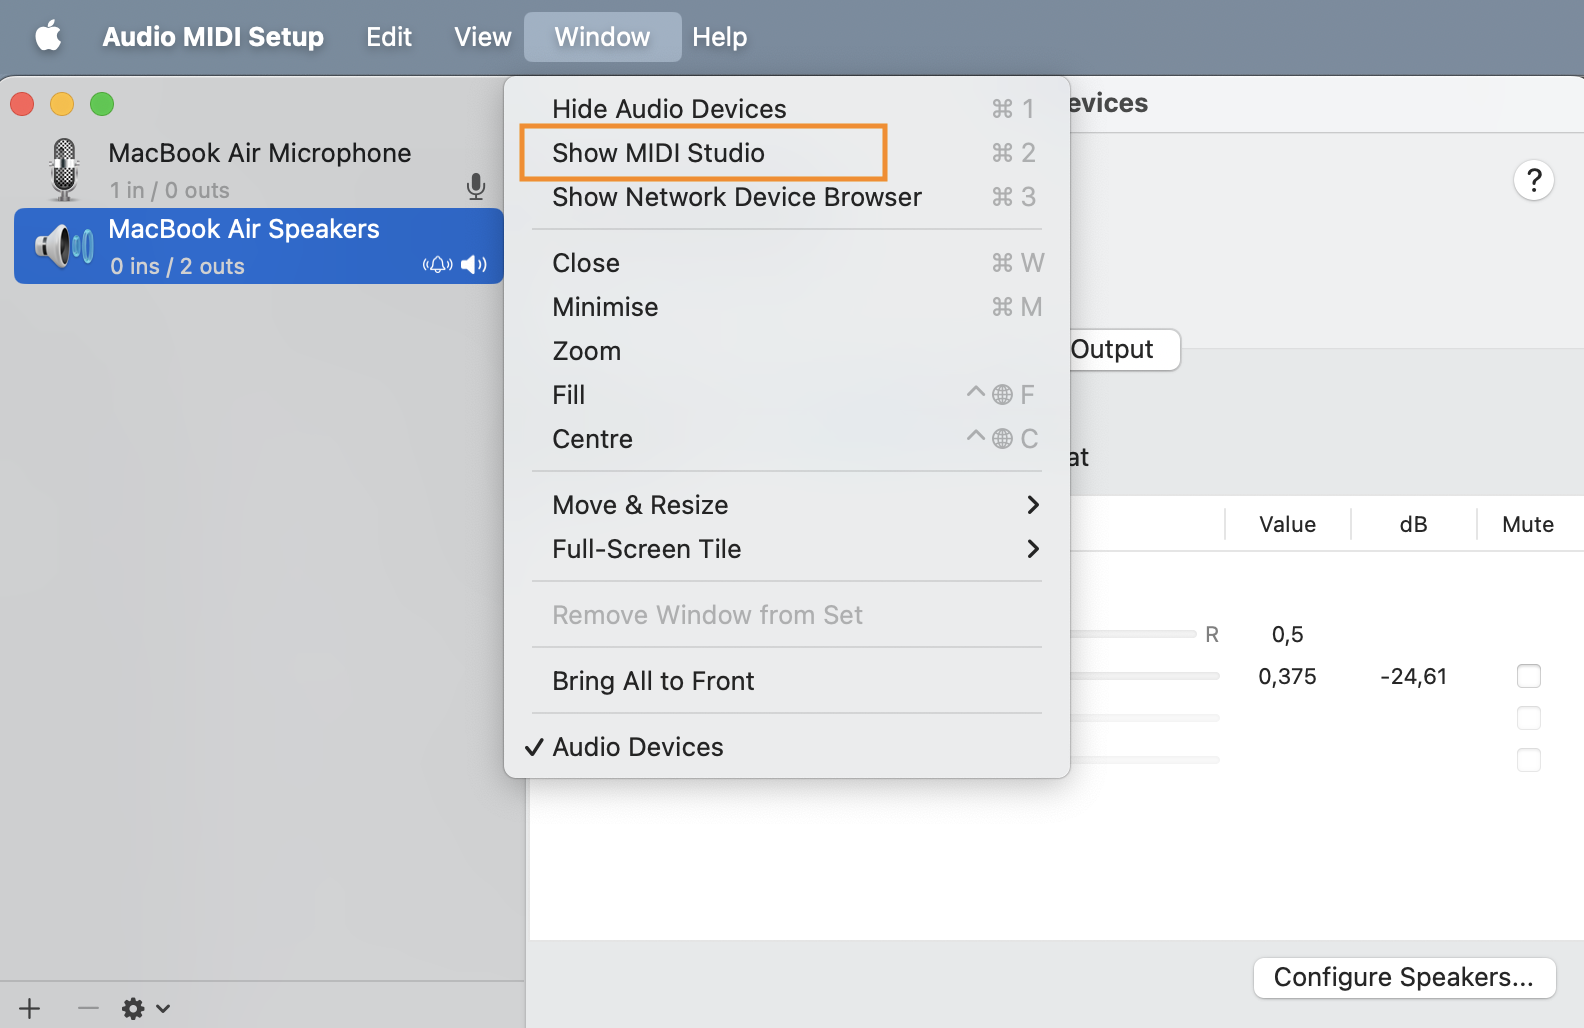Select the checked Audio Devices window entry
Image resolution: width=1584 pixels, height=1028 pixels.
787,747
